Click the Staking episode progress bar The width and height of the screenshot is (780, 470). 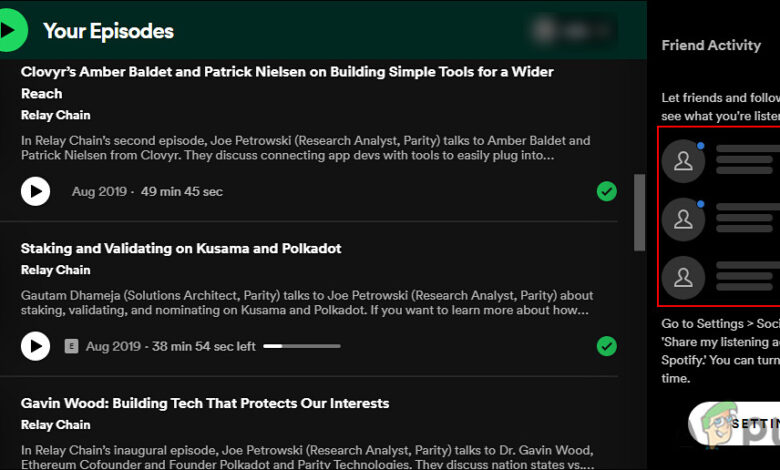click(x=301, y=346)
